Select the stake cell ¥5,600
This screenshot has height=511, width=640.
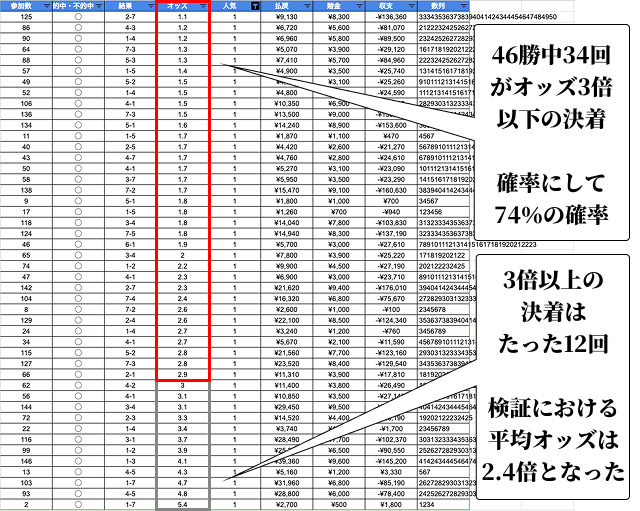(x=338, y=28)
